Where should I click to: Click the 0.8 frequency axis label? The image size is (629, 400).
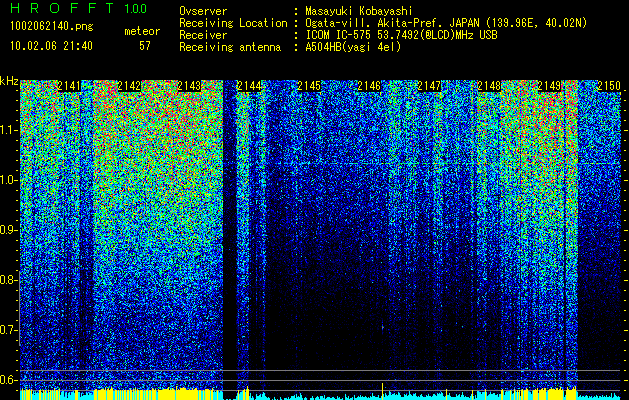click(x=9, y=280)
